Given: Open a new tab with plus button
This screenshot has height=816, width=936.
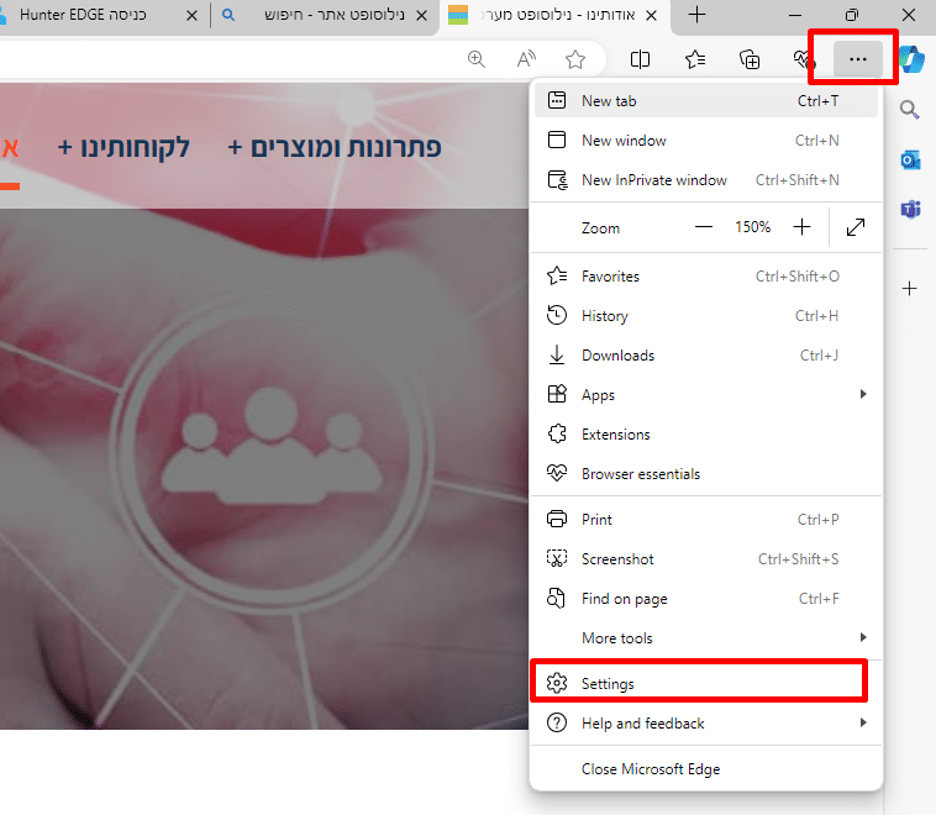Looking at the screenshot, I should tap(697, 14).
